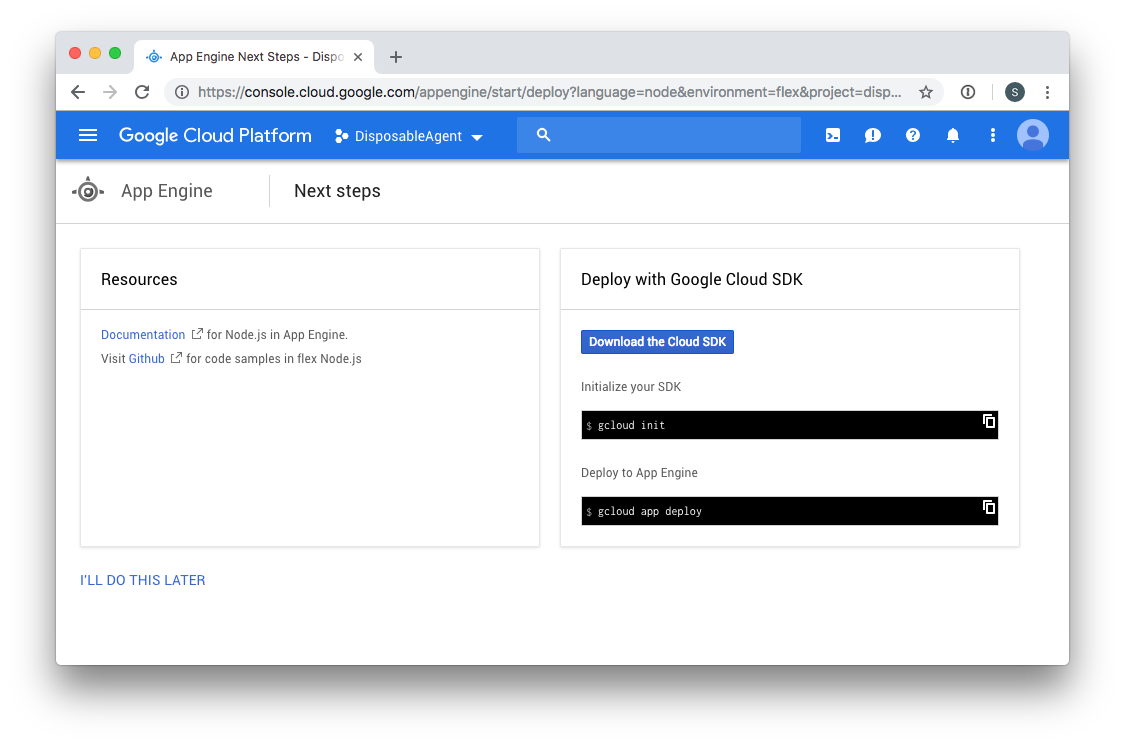Visit the Github code samples link

(146, 358)
